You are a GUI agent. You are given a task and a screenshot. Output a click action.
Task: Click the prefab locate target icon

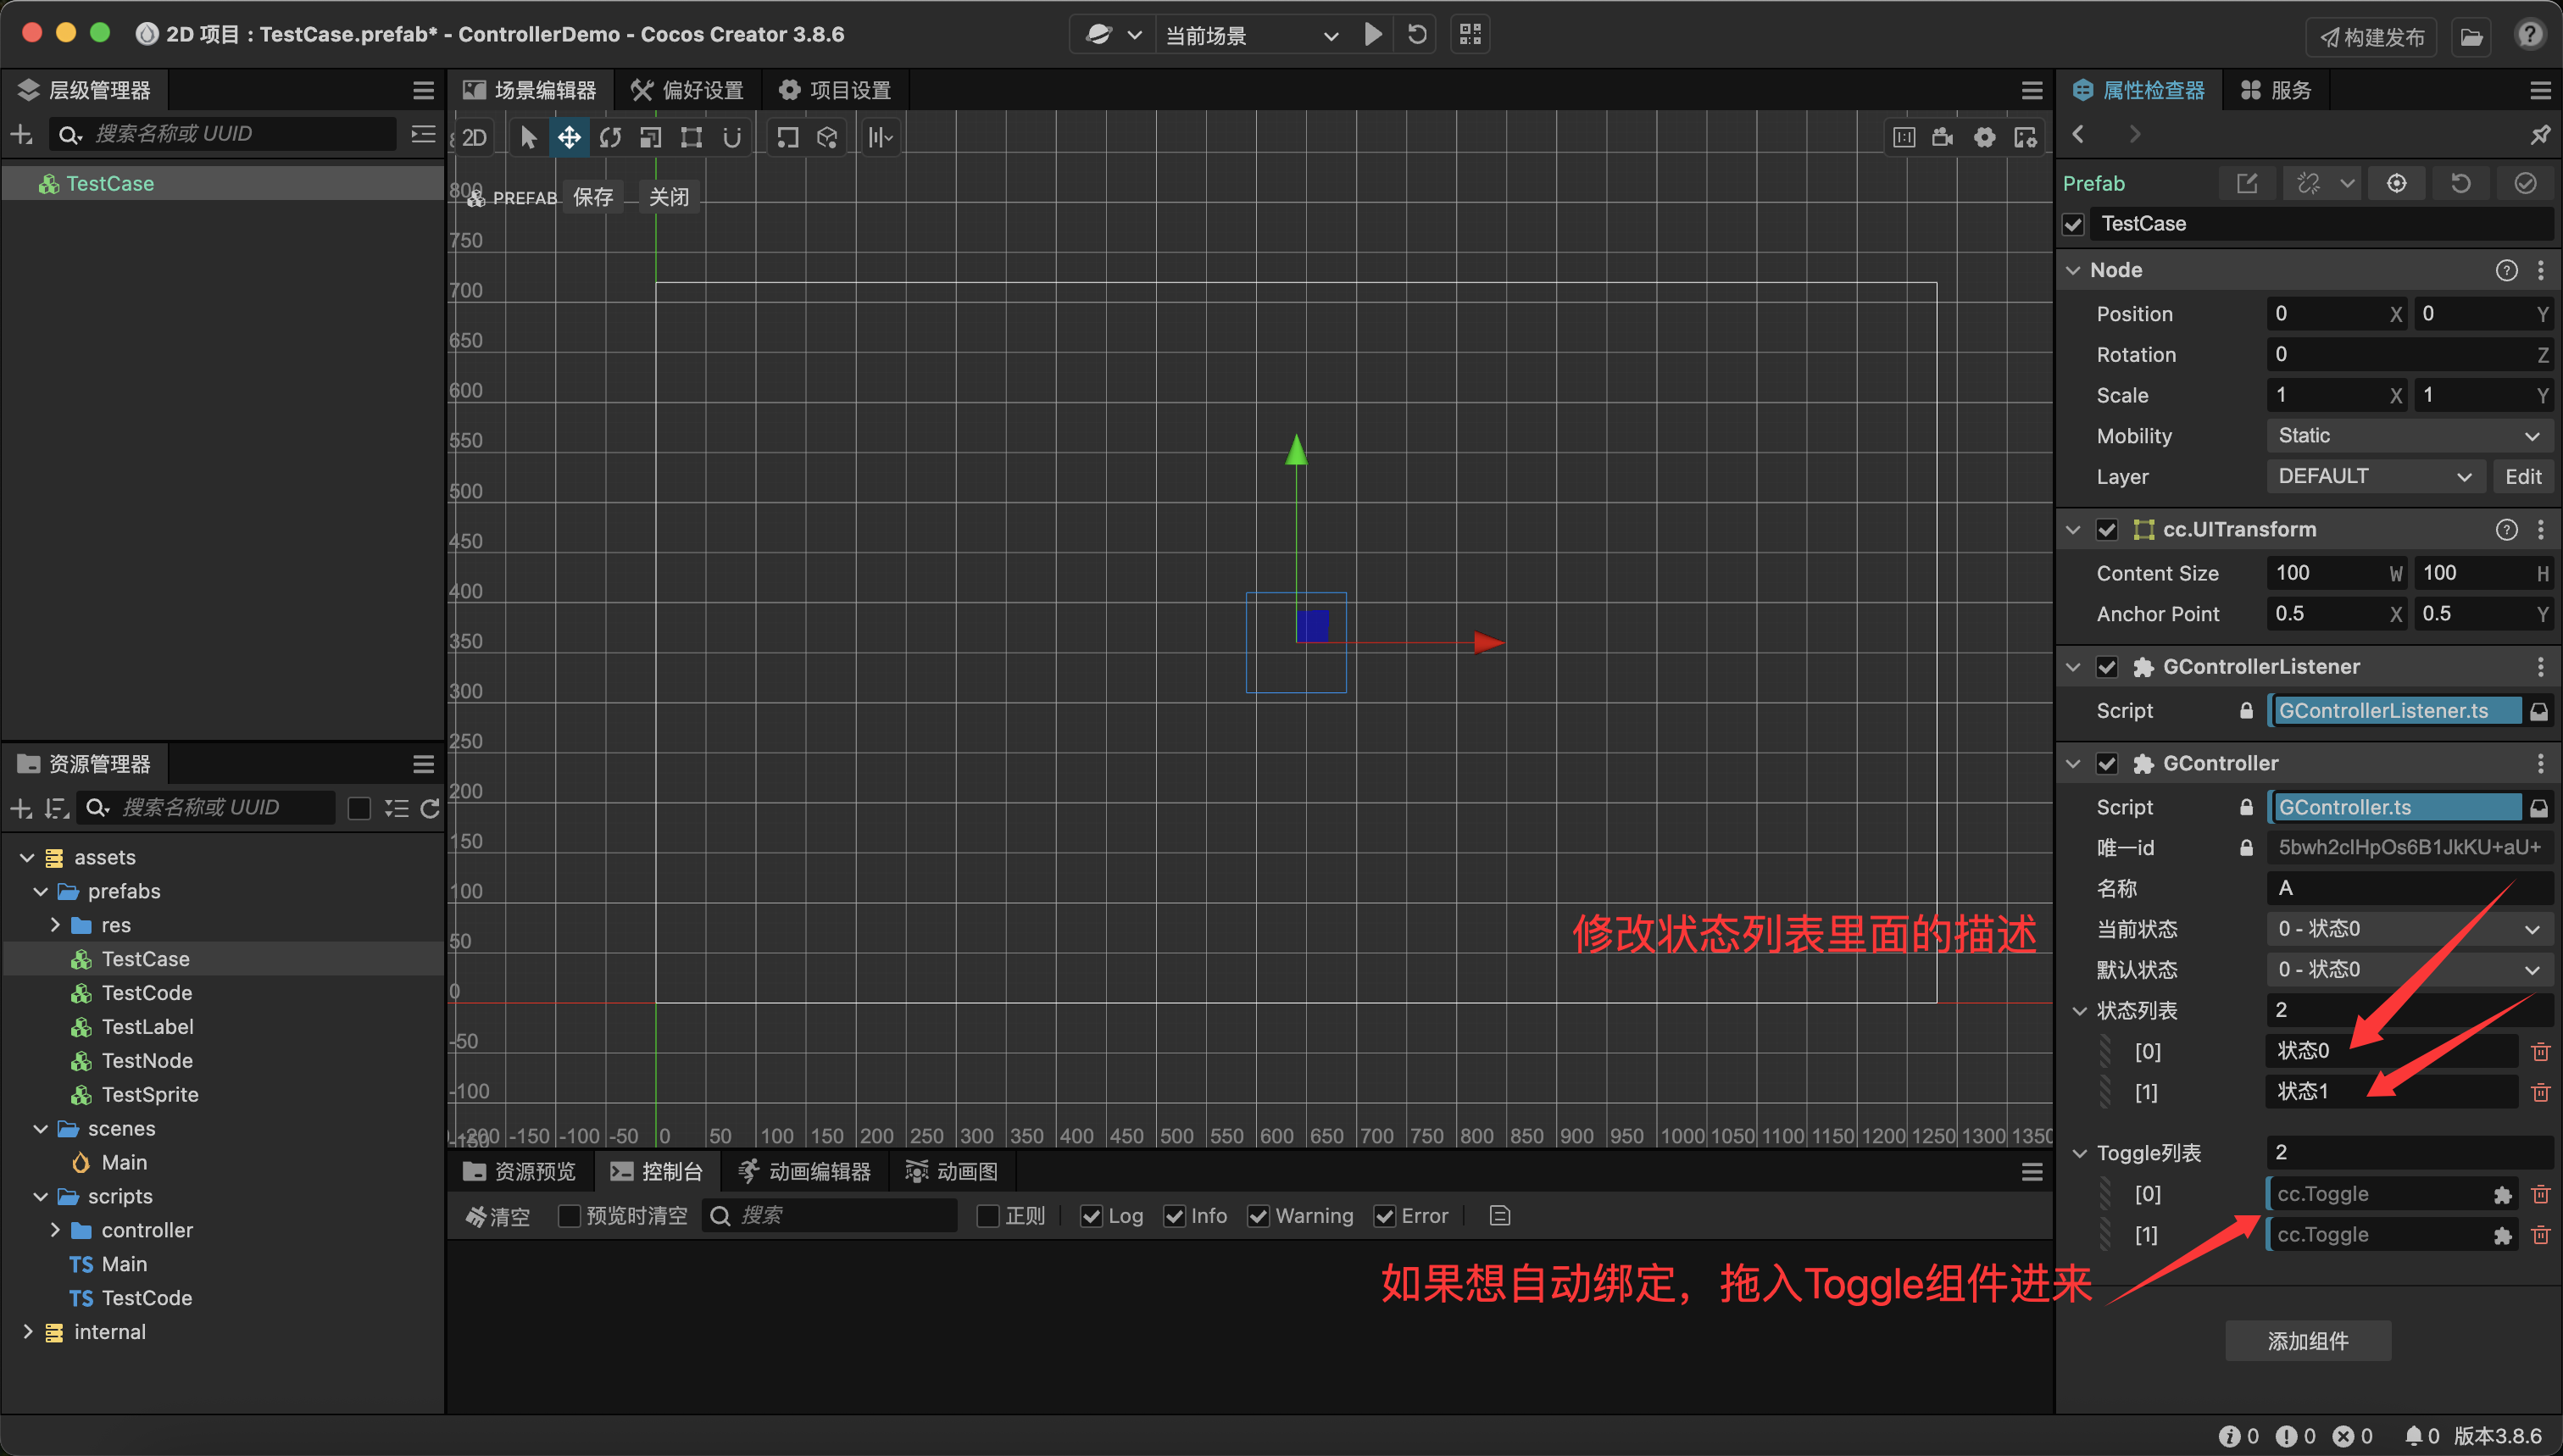tap(2397, 183)
